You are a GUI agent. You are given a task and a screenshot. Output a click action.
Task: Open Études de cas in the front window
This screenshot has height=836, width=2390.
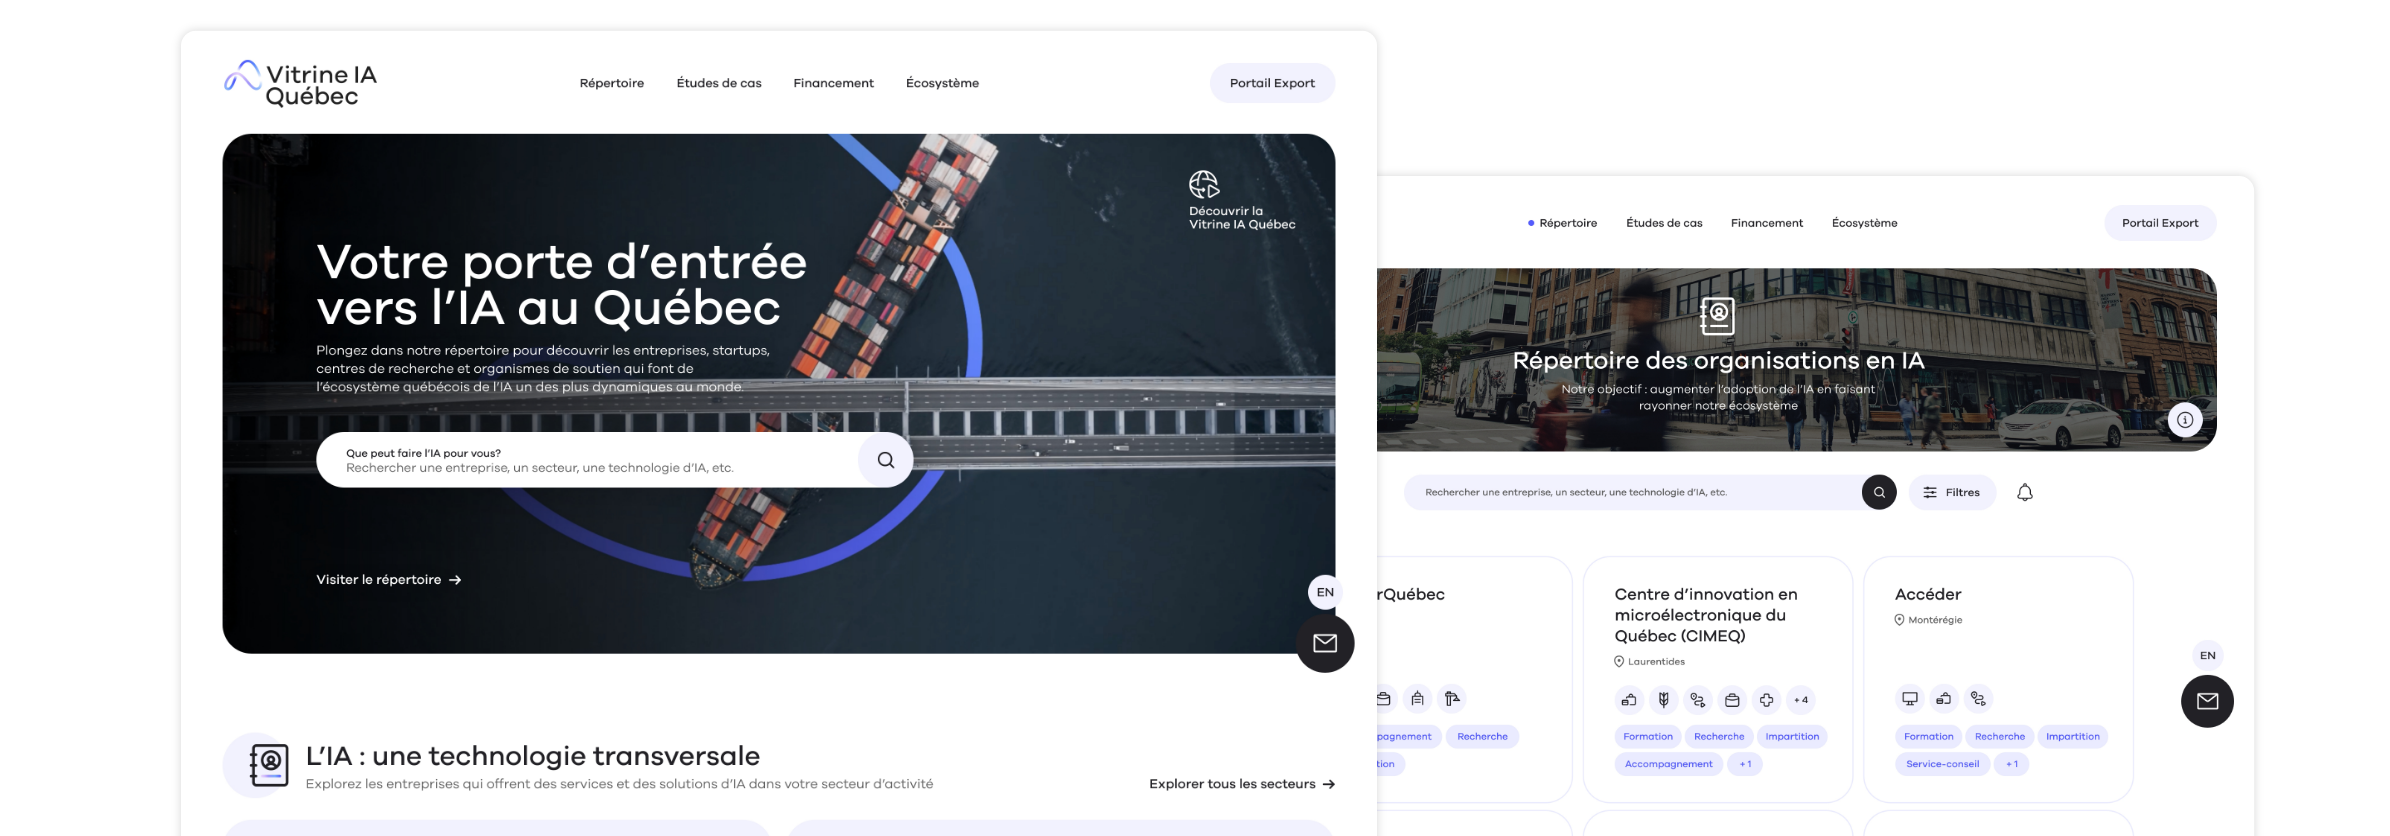pos(719,83)
